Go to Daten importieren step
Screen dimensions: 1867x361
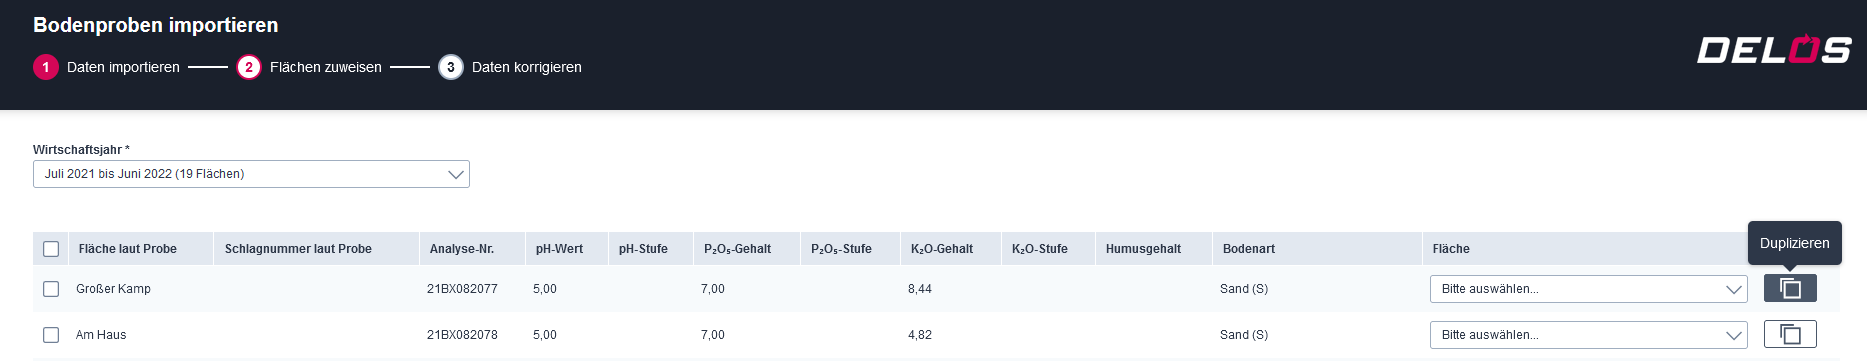pos(123,67)
